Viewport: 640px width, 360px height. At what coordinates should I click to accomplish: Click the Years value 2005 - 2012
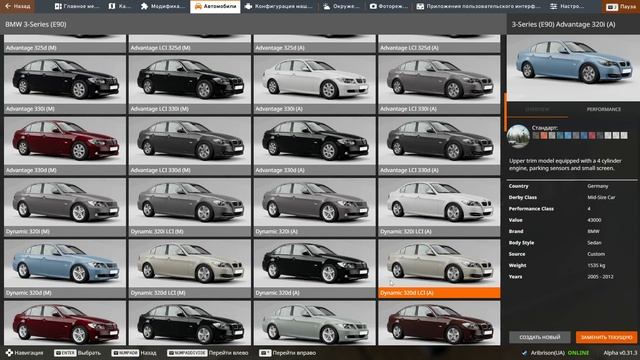click(600, 277)
